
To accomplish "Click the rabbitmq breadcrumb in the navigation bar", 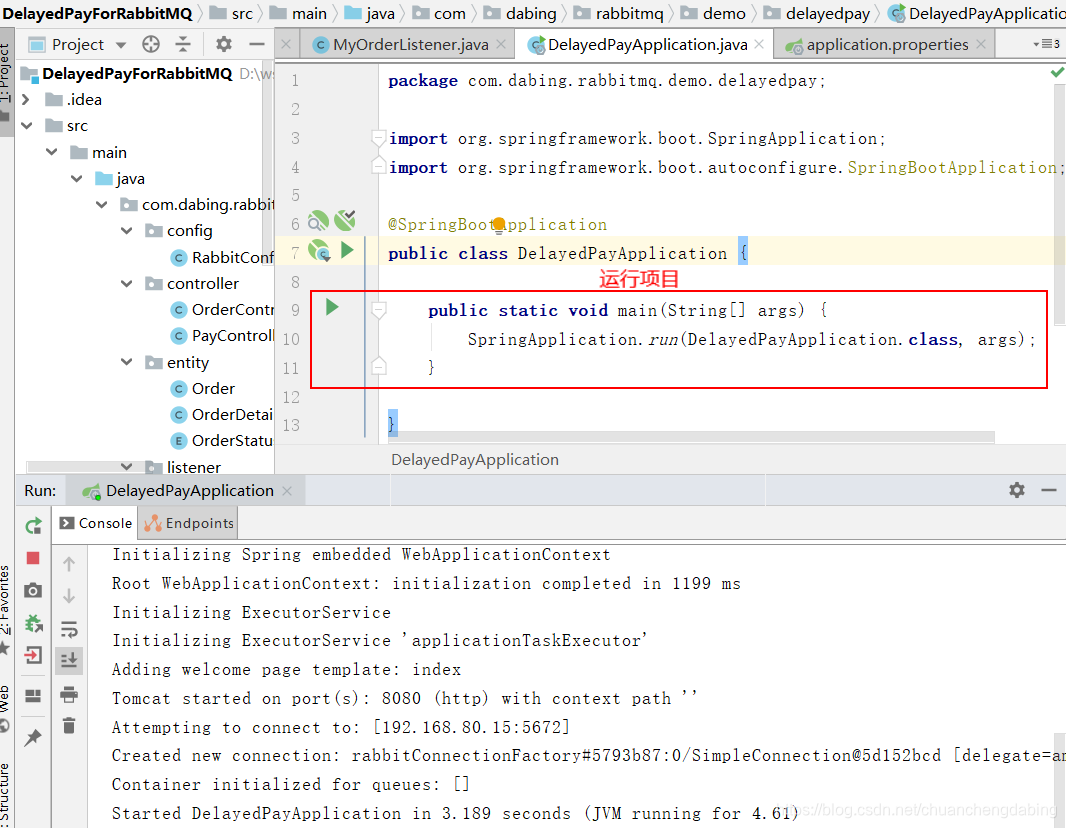I will [x=619, y=14].
